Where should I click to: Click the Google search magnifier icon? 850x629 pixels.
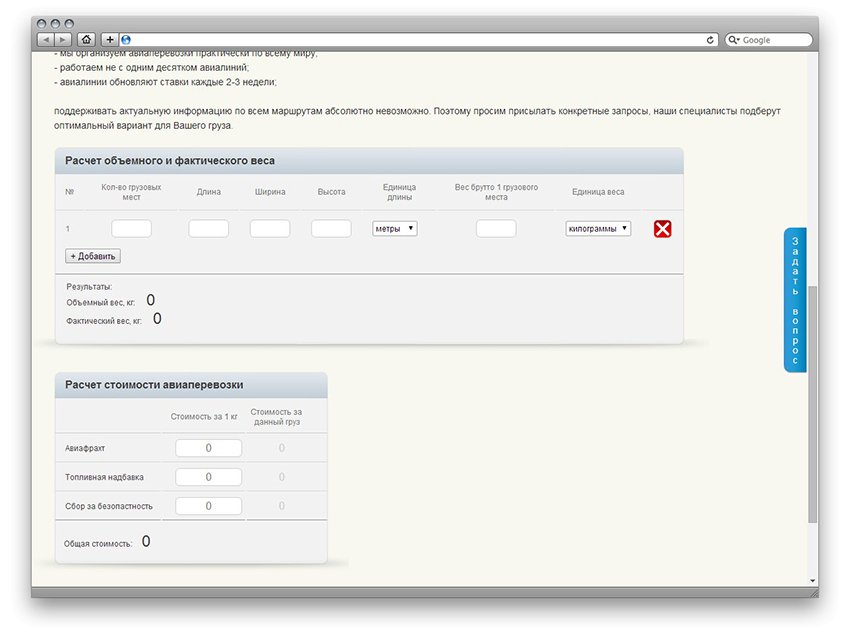[735, 40]
